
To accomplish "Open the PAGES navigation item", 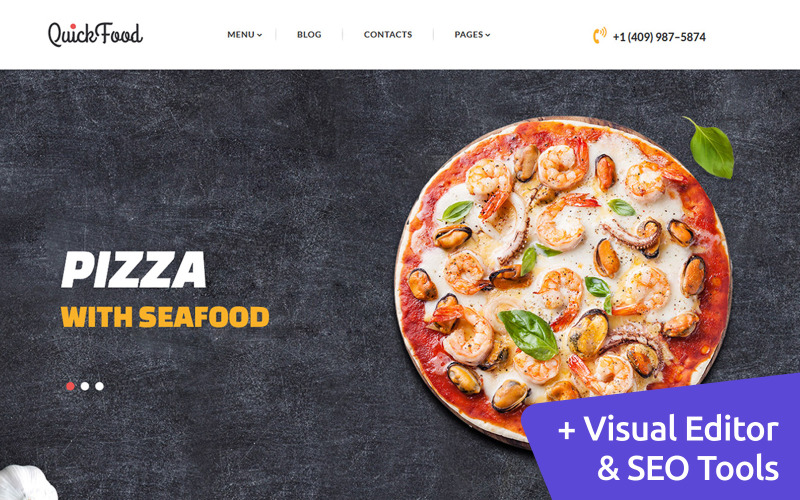I will 472,35.
